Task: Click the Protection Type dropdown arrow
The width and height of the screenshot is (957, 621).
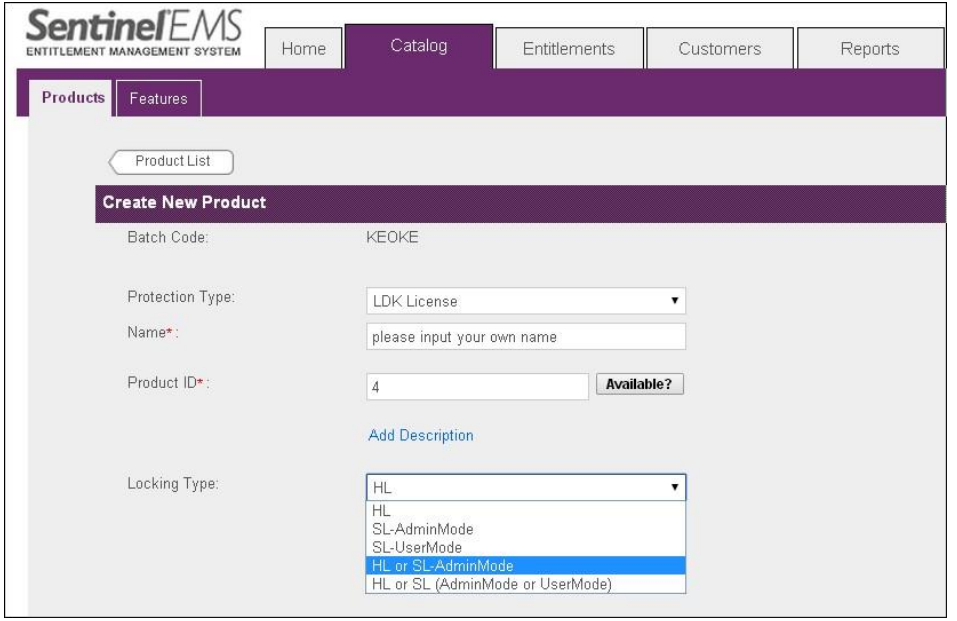Action: [674, 301]
